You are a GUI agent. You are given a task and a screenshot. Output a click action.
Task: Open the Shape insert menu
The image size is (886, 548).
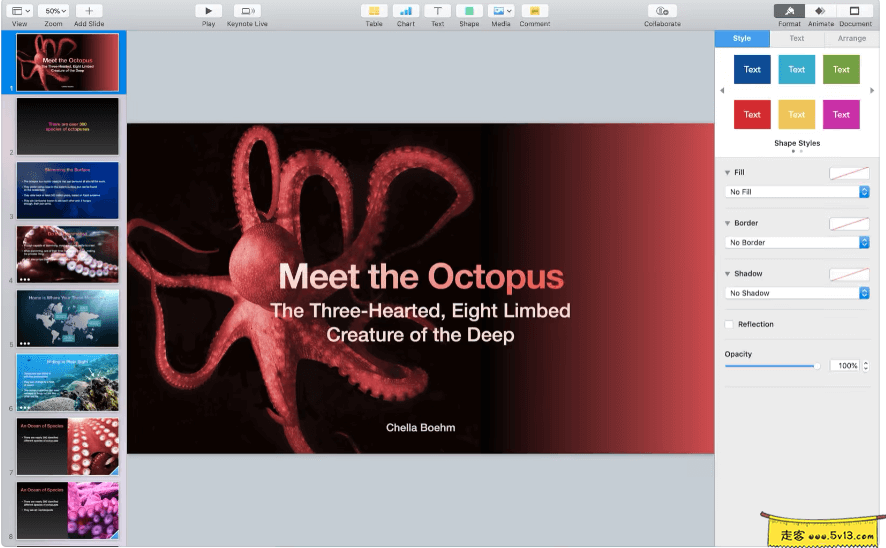[x=469, y=11]
